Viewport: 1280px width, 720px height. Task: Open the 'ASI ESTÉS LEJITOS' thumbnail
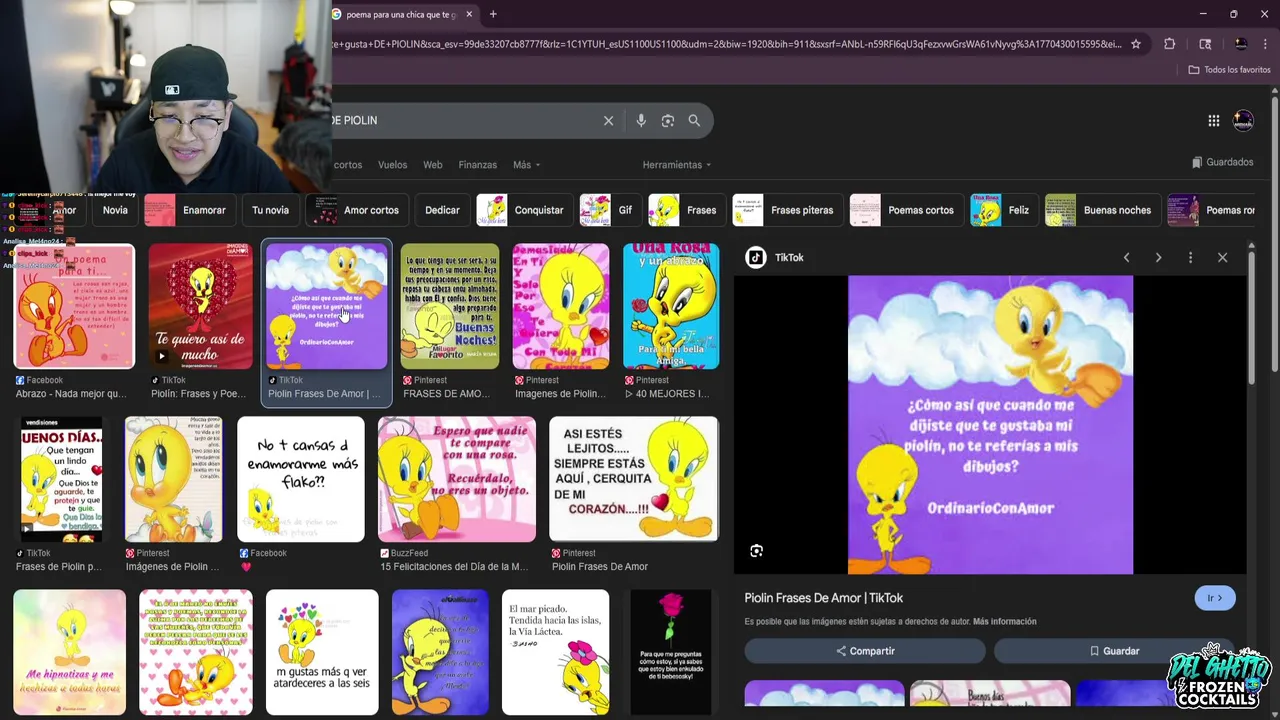(634, 480)
